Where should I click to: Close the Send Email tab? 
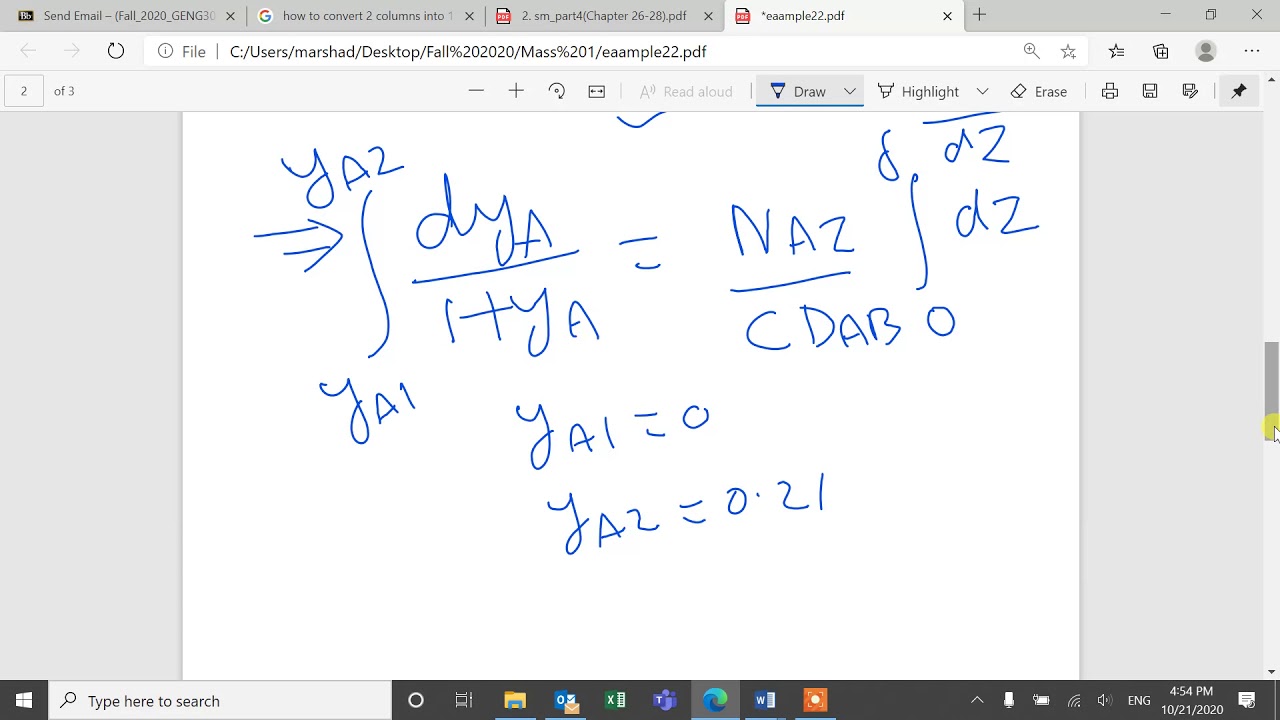pyautogui.click(x=229, y=16)
